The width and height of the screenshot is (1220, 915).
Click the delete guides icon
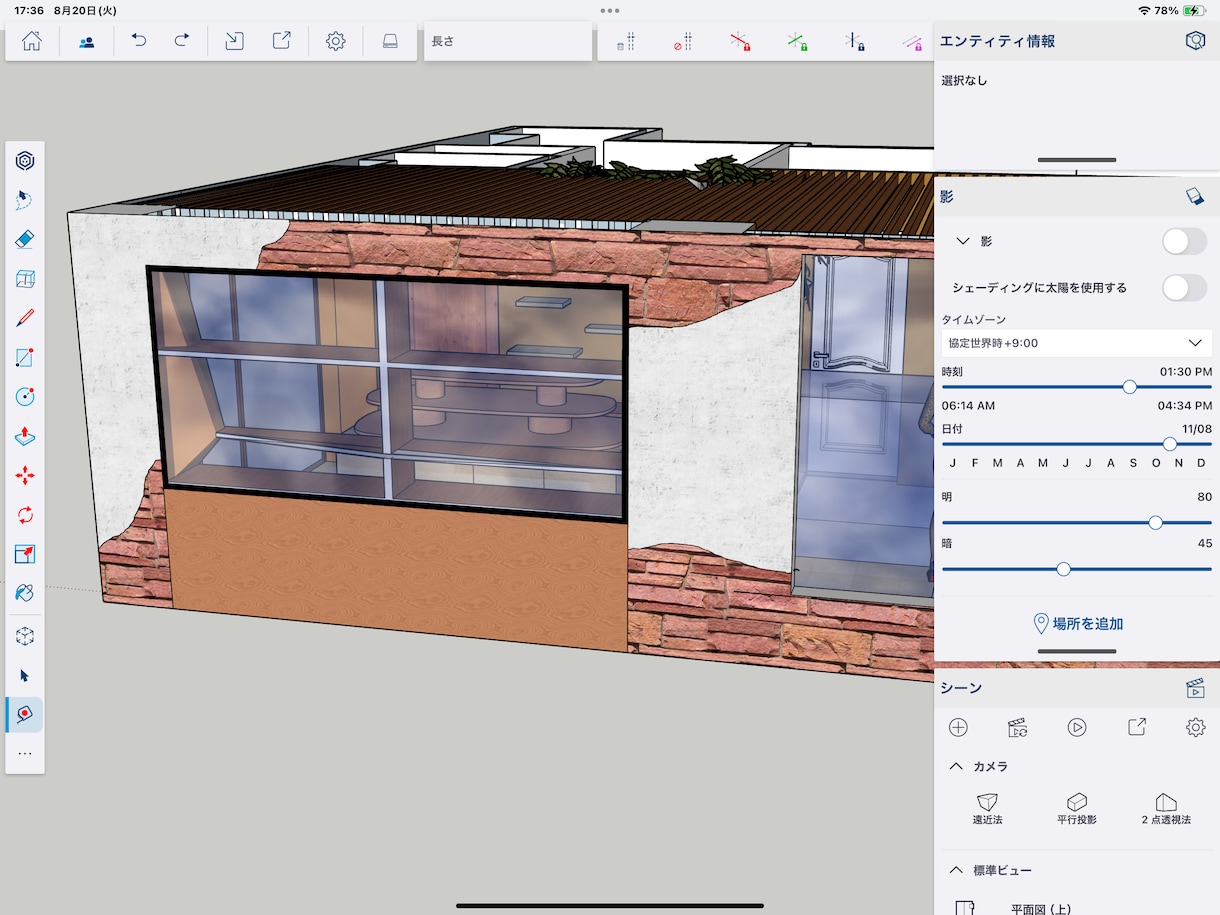[626, 41]
